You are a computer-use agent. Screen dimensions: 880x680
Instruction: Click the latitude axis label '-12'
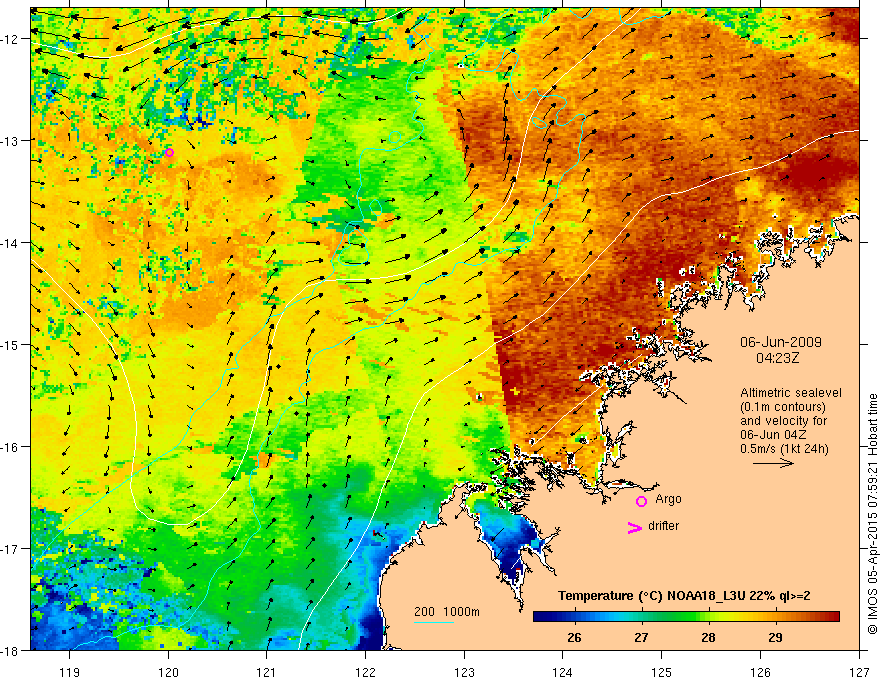(x=10, y=39)
